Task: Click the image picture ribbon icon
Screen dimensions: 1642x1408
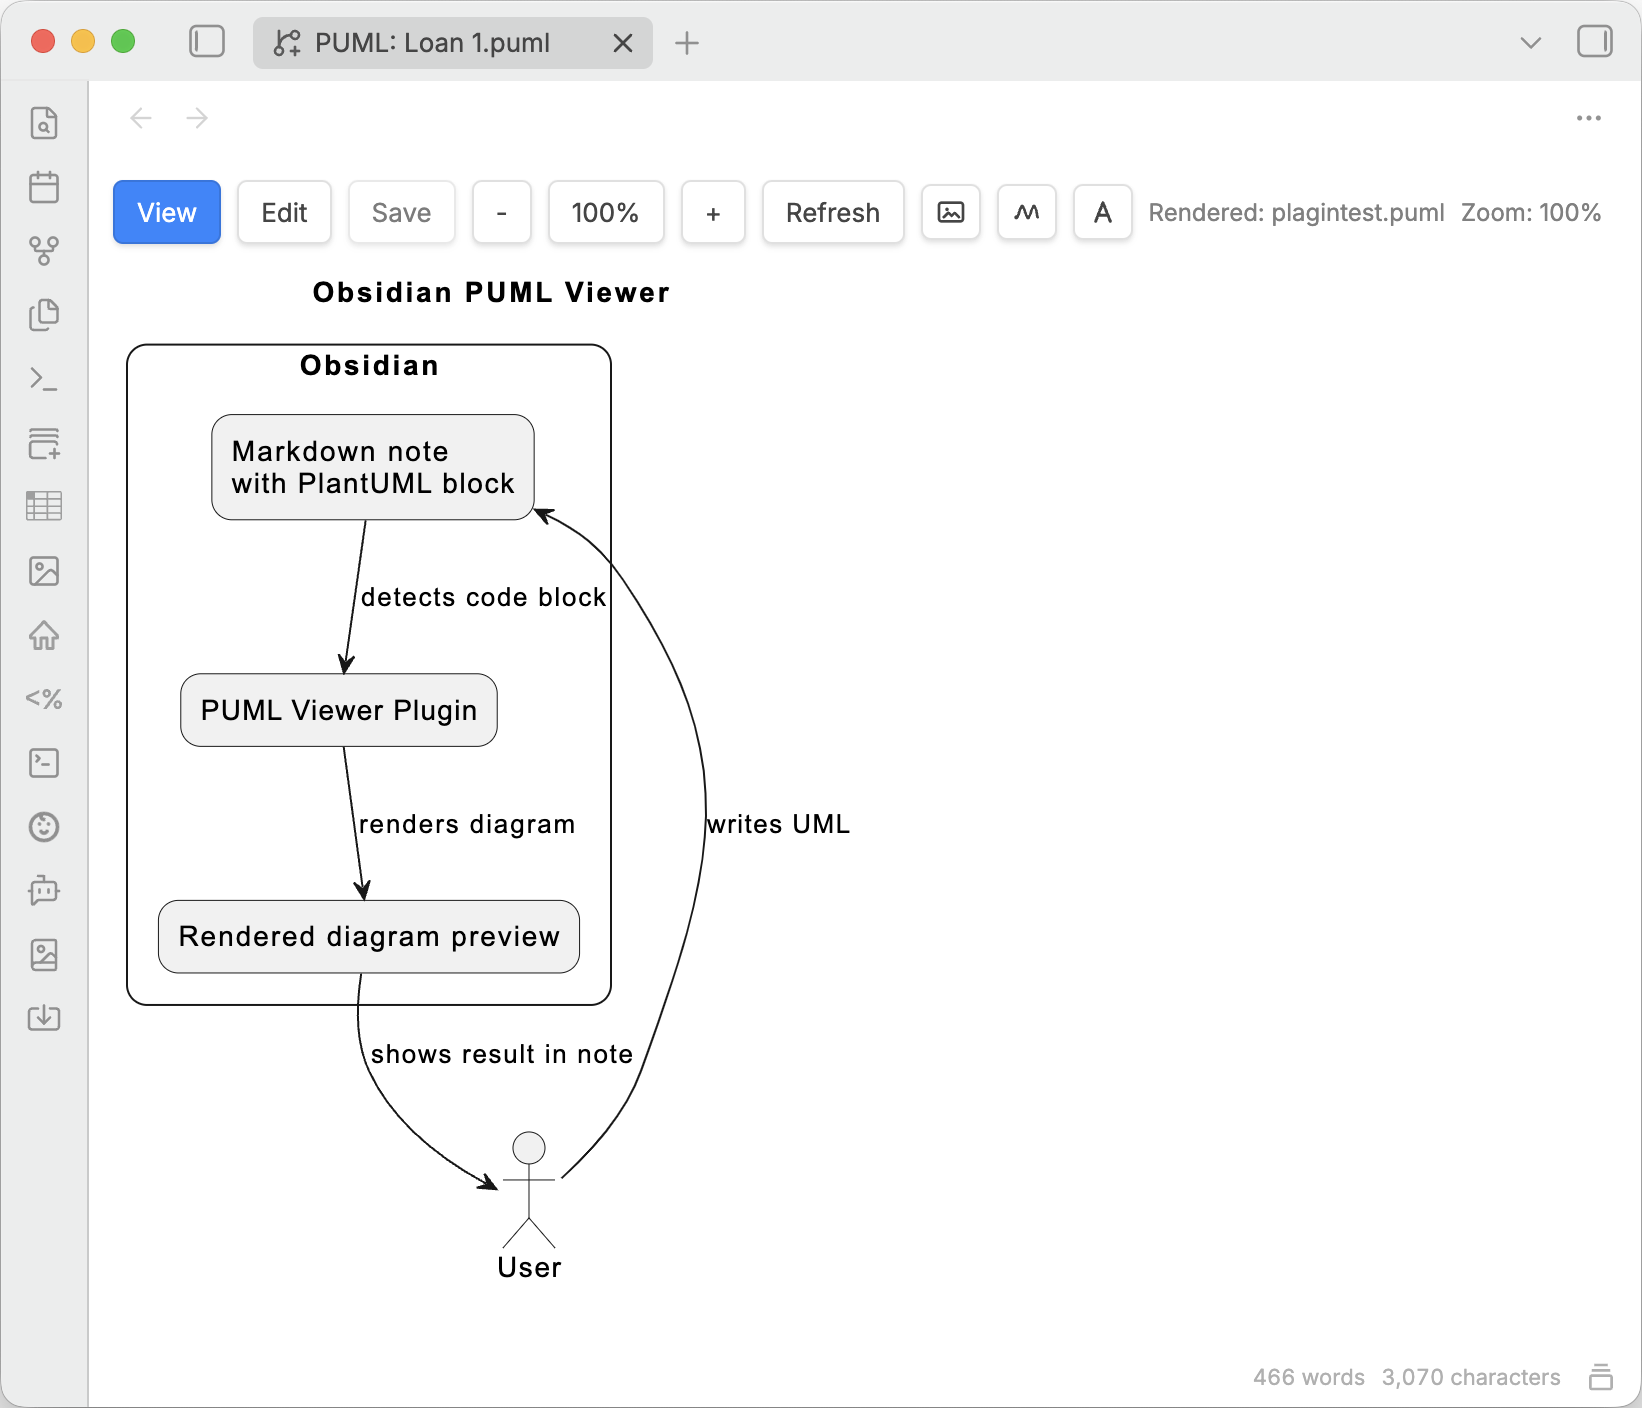Action: pos(44,571)
